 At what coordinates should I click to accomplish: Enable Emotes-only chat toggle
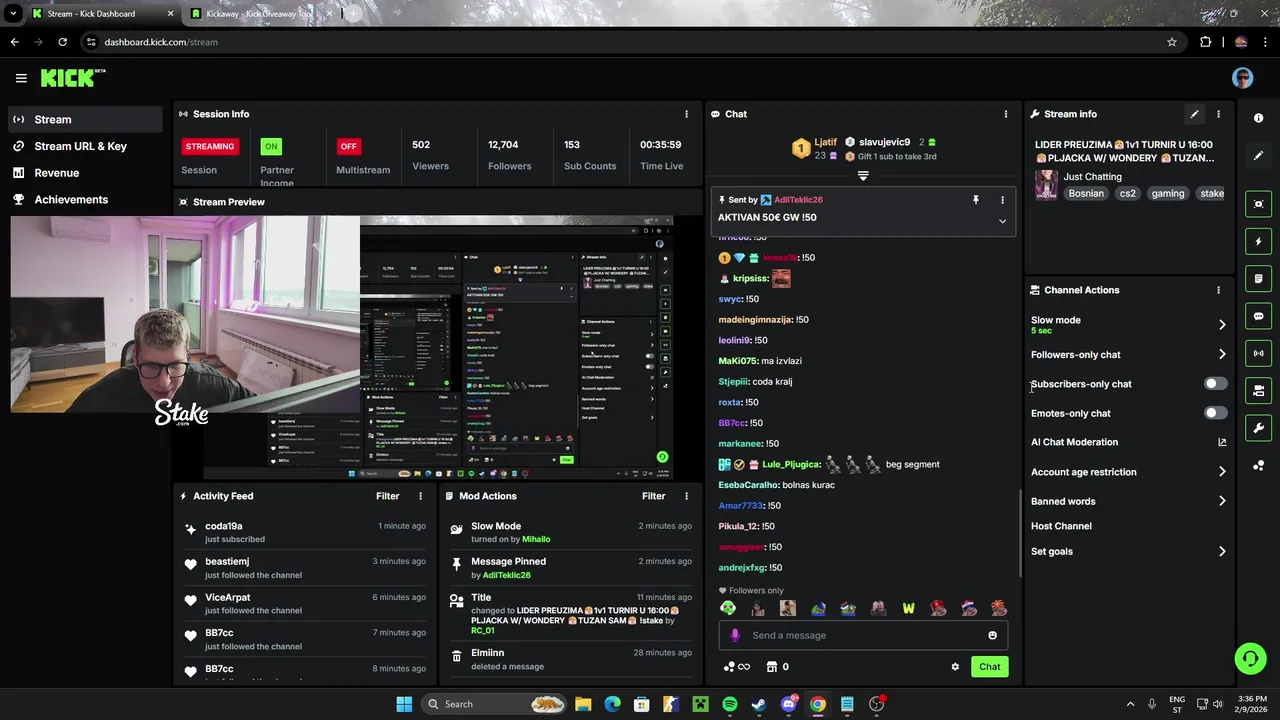coord(1215,413)
